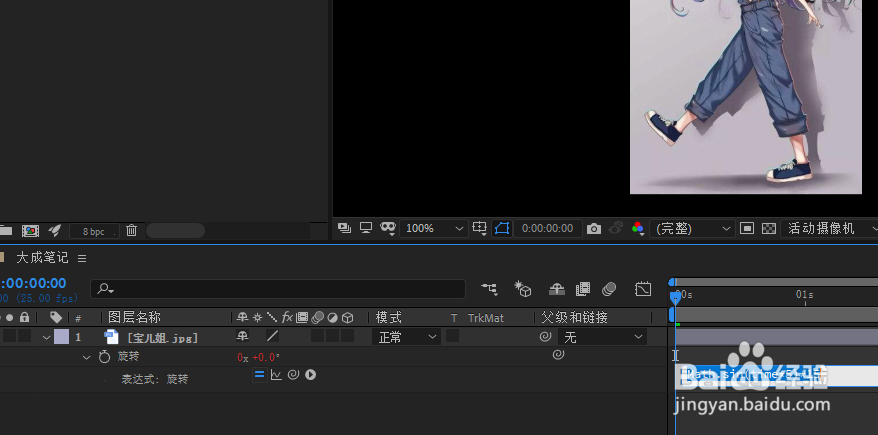This screenshot has height=435, width=878.
Task: Click Always Preview This View icon
Action: (344, 228)
